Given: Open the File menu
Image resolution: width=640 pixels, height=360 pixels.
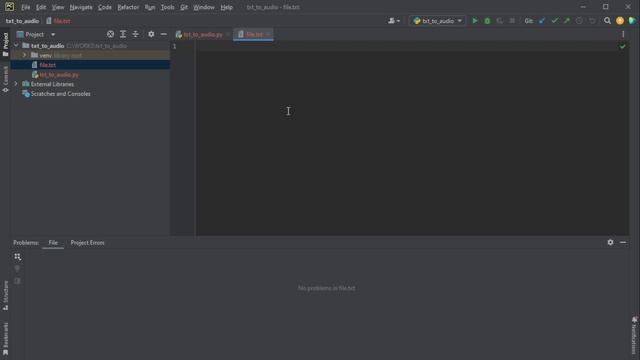Looking at the screenshot, I should (25, 7).
